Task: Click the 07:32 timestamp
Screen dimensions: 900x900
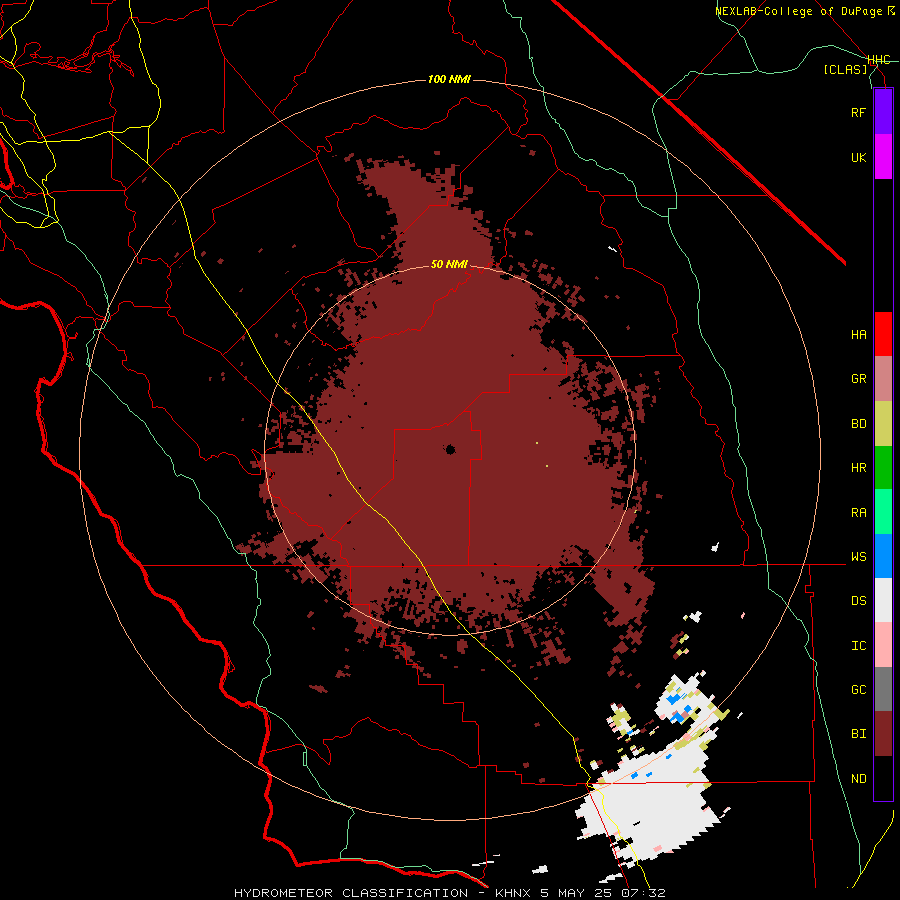Action: pyautogui.click(x=642, y=893)
